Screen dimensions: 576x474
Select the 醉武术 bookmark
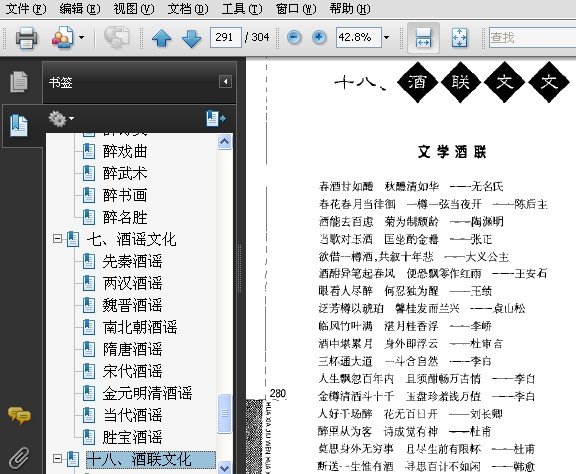[x=125, y=173]
